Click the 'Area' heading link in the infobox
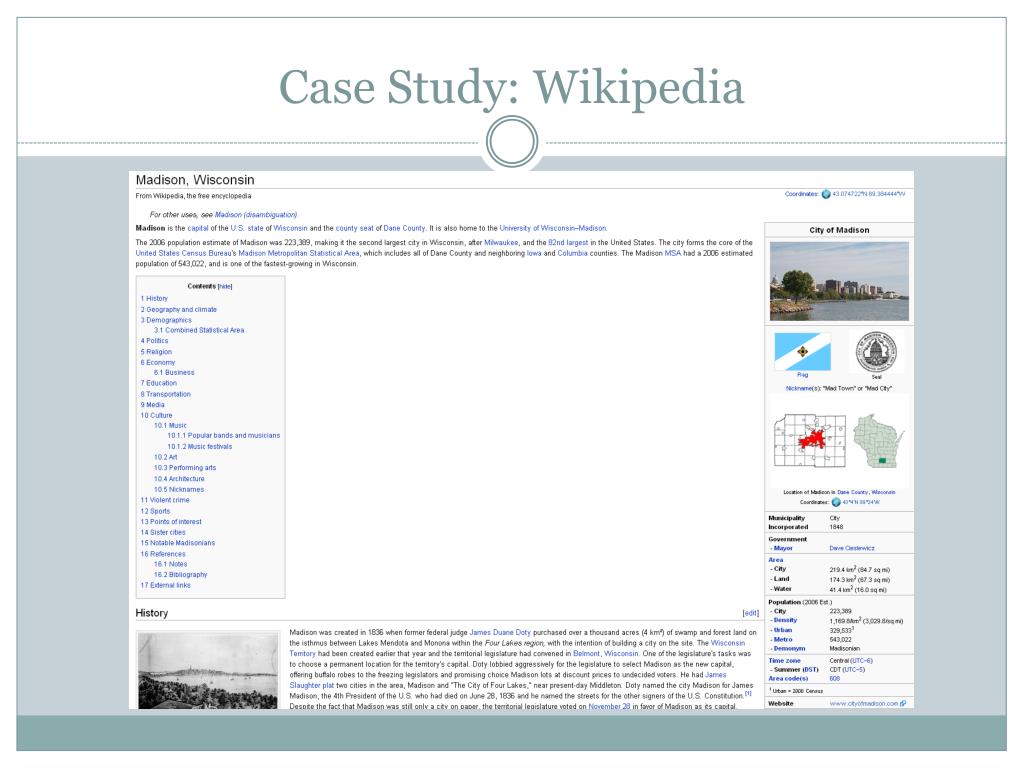This screenshot has width=1024, height=768. coord(776,560)
